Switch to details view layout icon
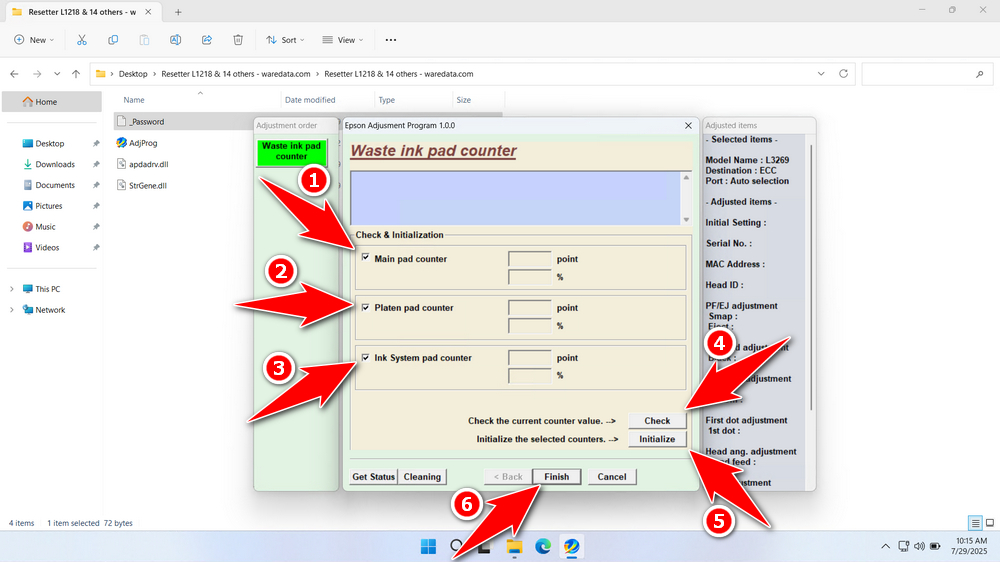Screen dimensions: 1000x562 point(975,523)
